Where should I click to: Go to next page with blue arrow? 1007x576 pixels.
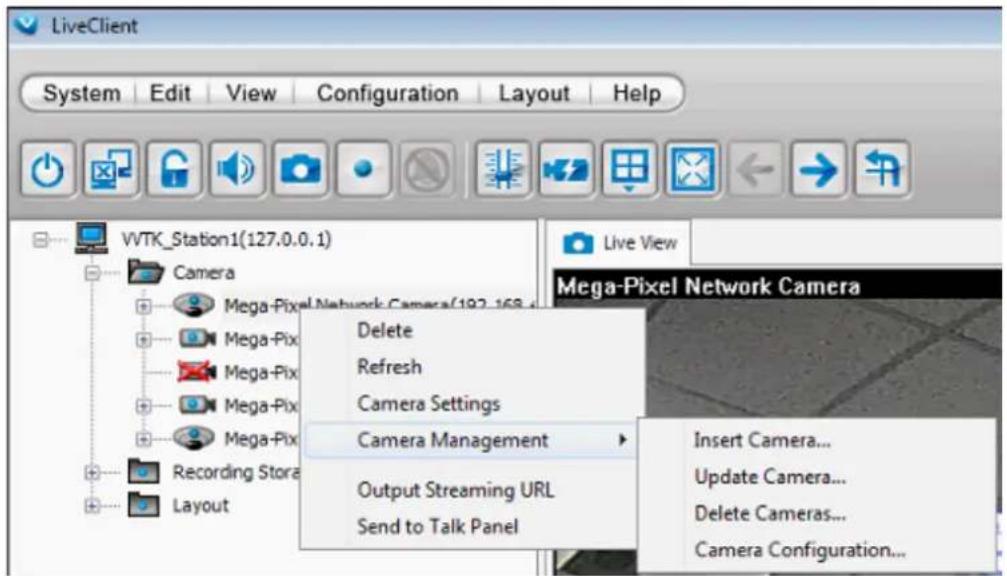[818, 170]
